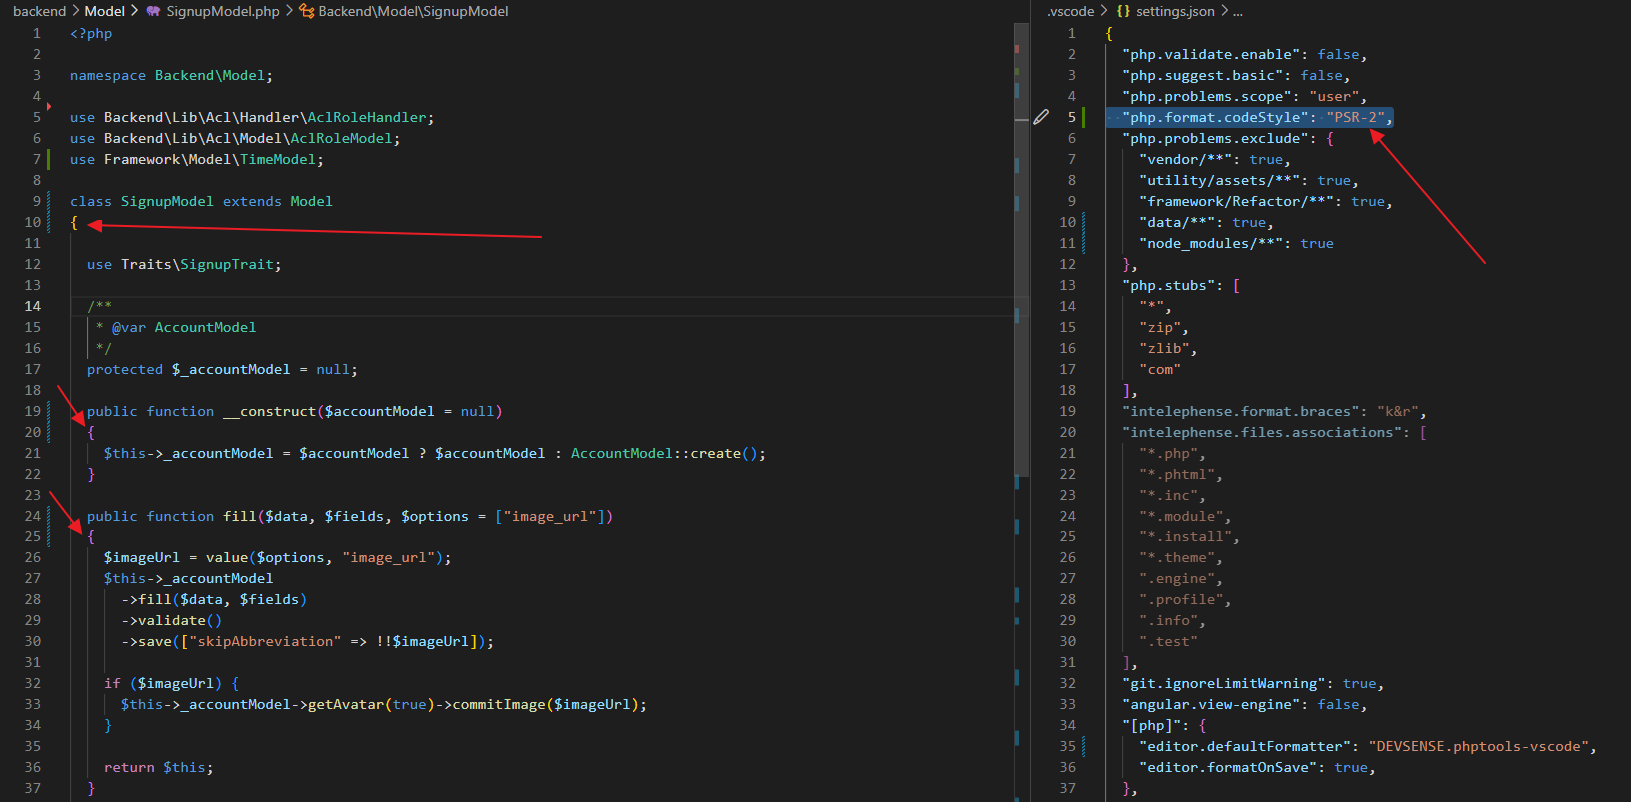Click Backend\Model\SignupModel symbol breadcrumb text
This screenshot has height=802, width=1631.
pos(413,11)
